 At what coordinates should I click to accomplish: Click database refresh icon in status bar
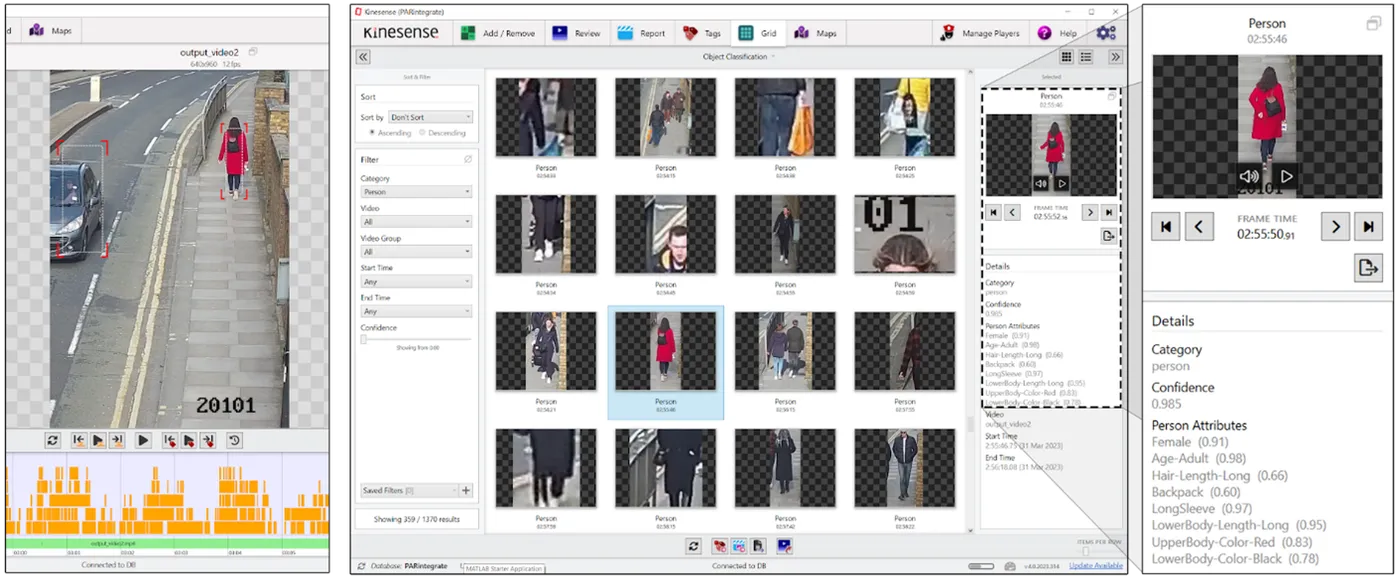pyautogui.click(x=361, y=566)
